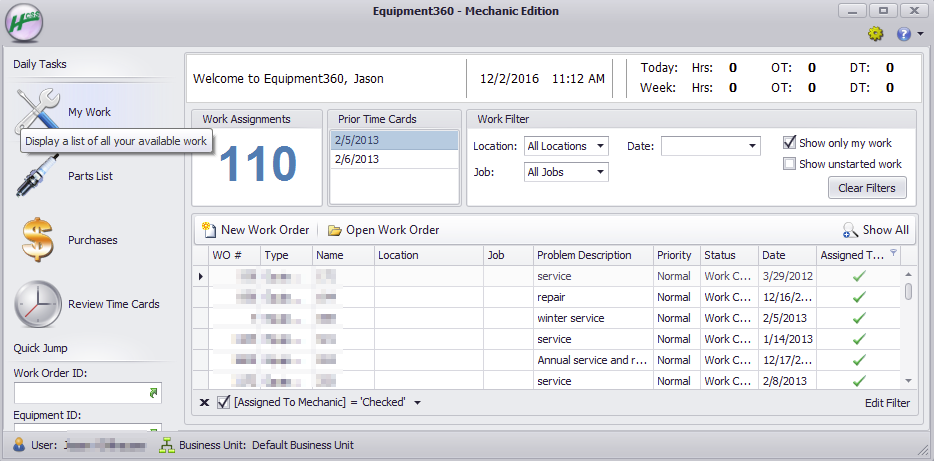
Task: Expand the arrow next to the help icon
Action: click(920, 34)
